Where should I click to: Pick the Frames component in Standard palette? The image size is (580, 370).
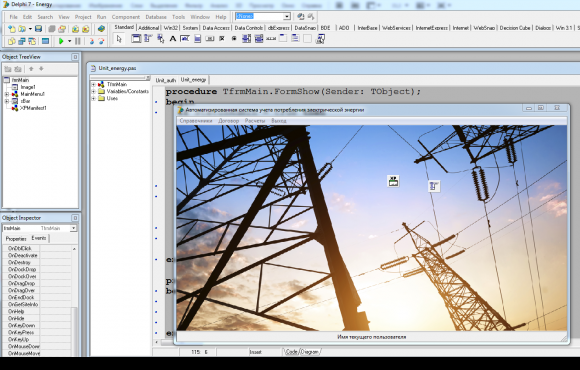click(136, 38)
